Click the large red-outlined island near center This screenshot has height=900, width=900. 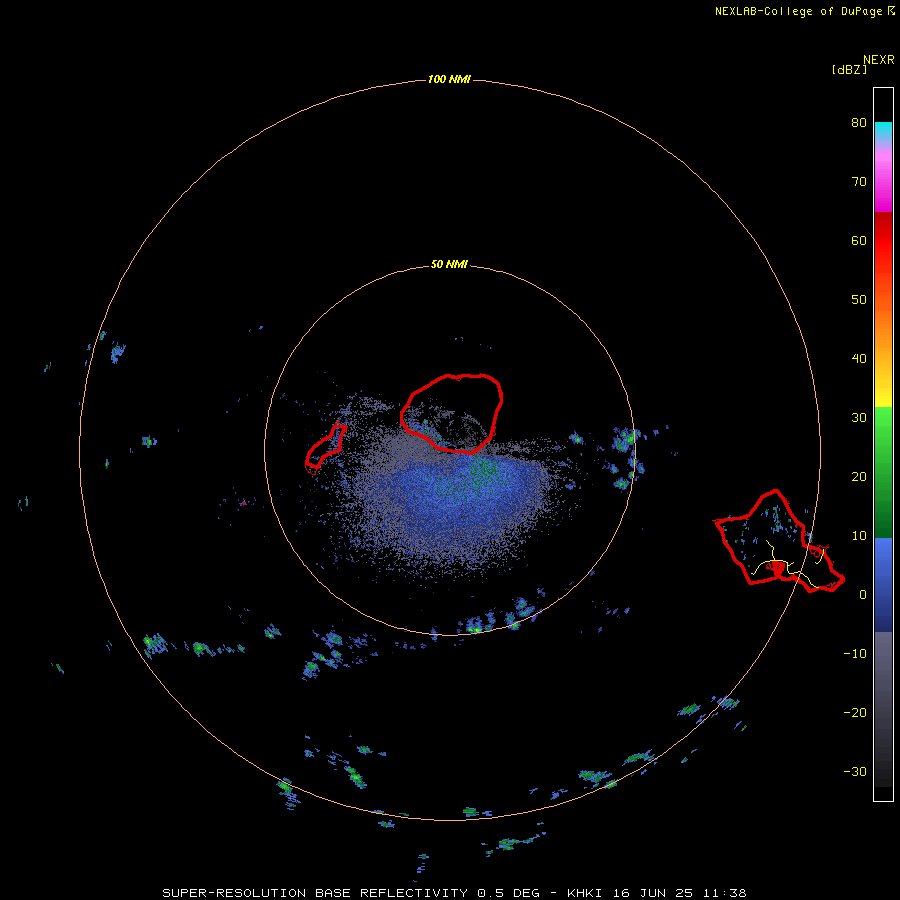pyautogui.click(x=452, y=413)
